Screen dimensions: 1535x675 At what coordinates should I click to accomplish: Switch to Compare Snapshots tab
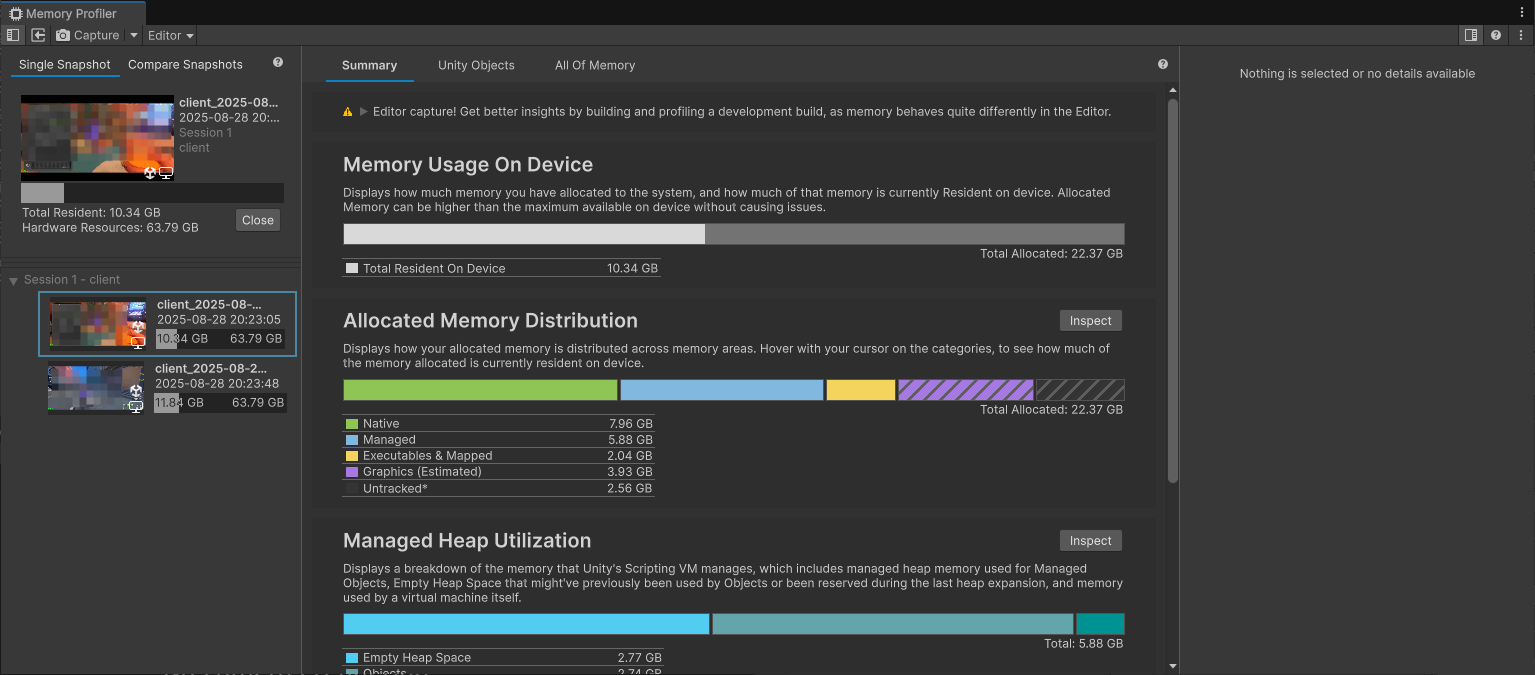[185, 65]
